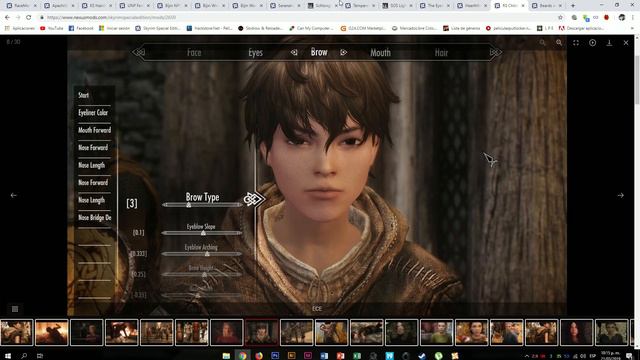Toggle the thumbnail grid icon
The width and height of the screenshot is (640, 360).
pyautogui.click(x=15, y=309)
